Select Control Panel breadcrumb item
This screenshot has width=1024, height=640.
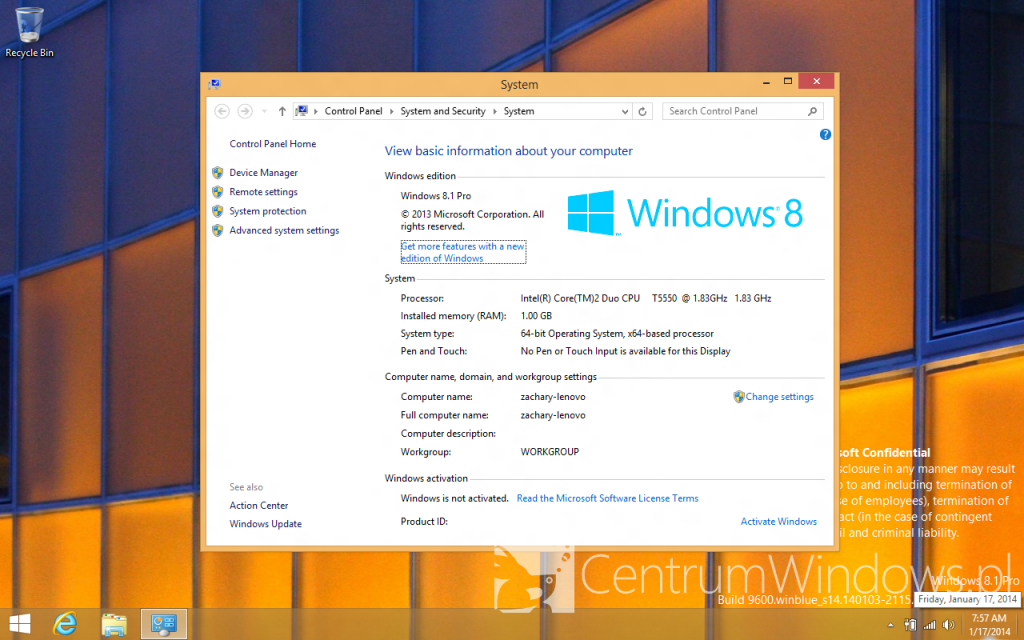[x=353, y=112]
